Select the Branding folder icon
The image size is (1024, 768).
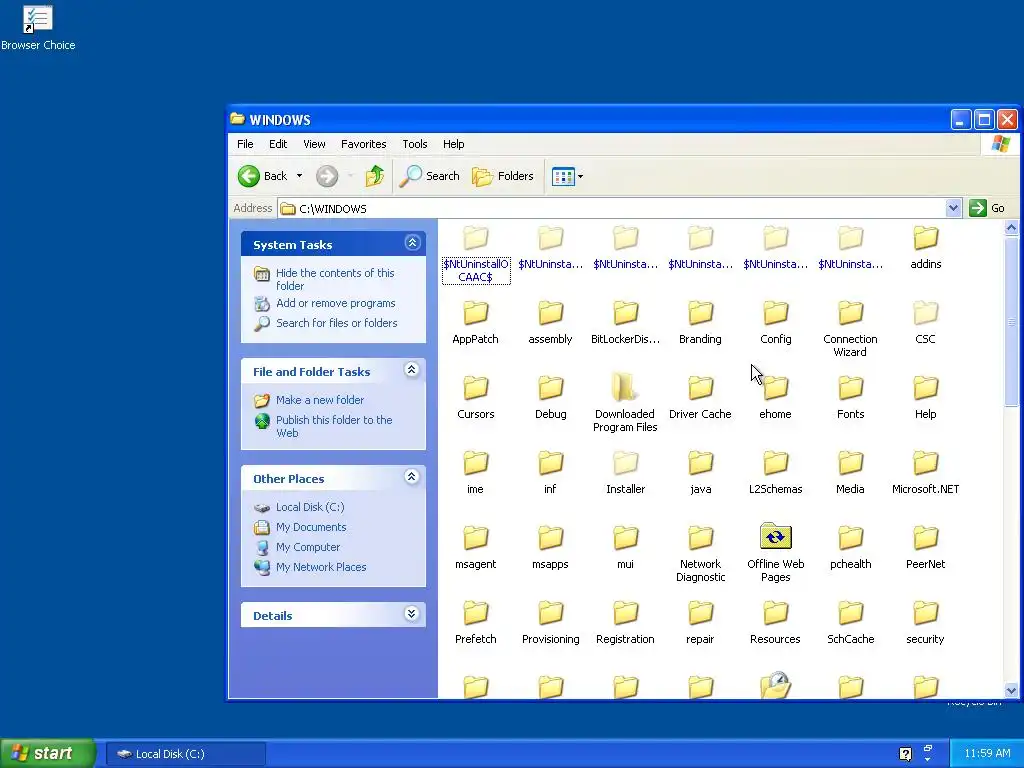pos(700,313)
